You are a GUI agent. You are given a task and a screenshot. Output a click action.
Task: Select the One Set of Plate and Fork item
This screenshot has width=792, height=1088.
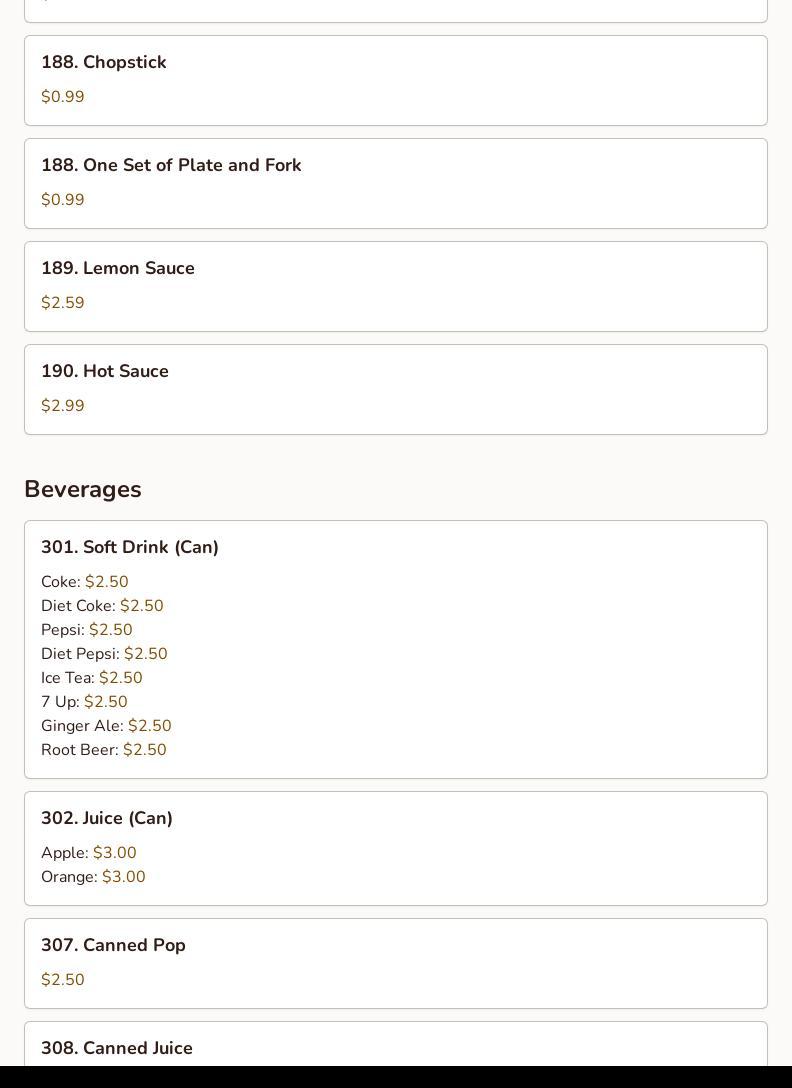coord(171,165)
